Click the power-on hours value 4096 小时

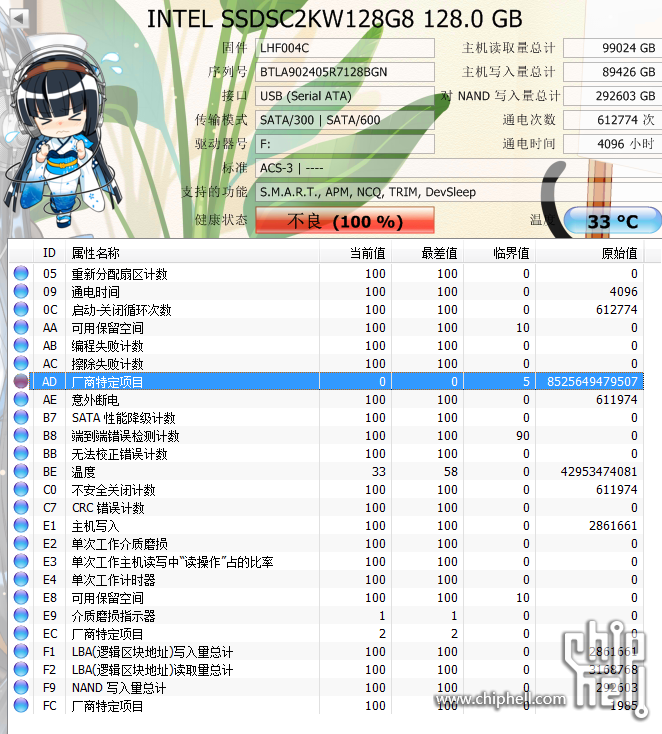pos(612,144)
